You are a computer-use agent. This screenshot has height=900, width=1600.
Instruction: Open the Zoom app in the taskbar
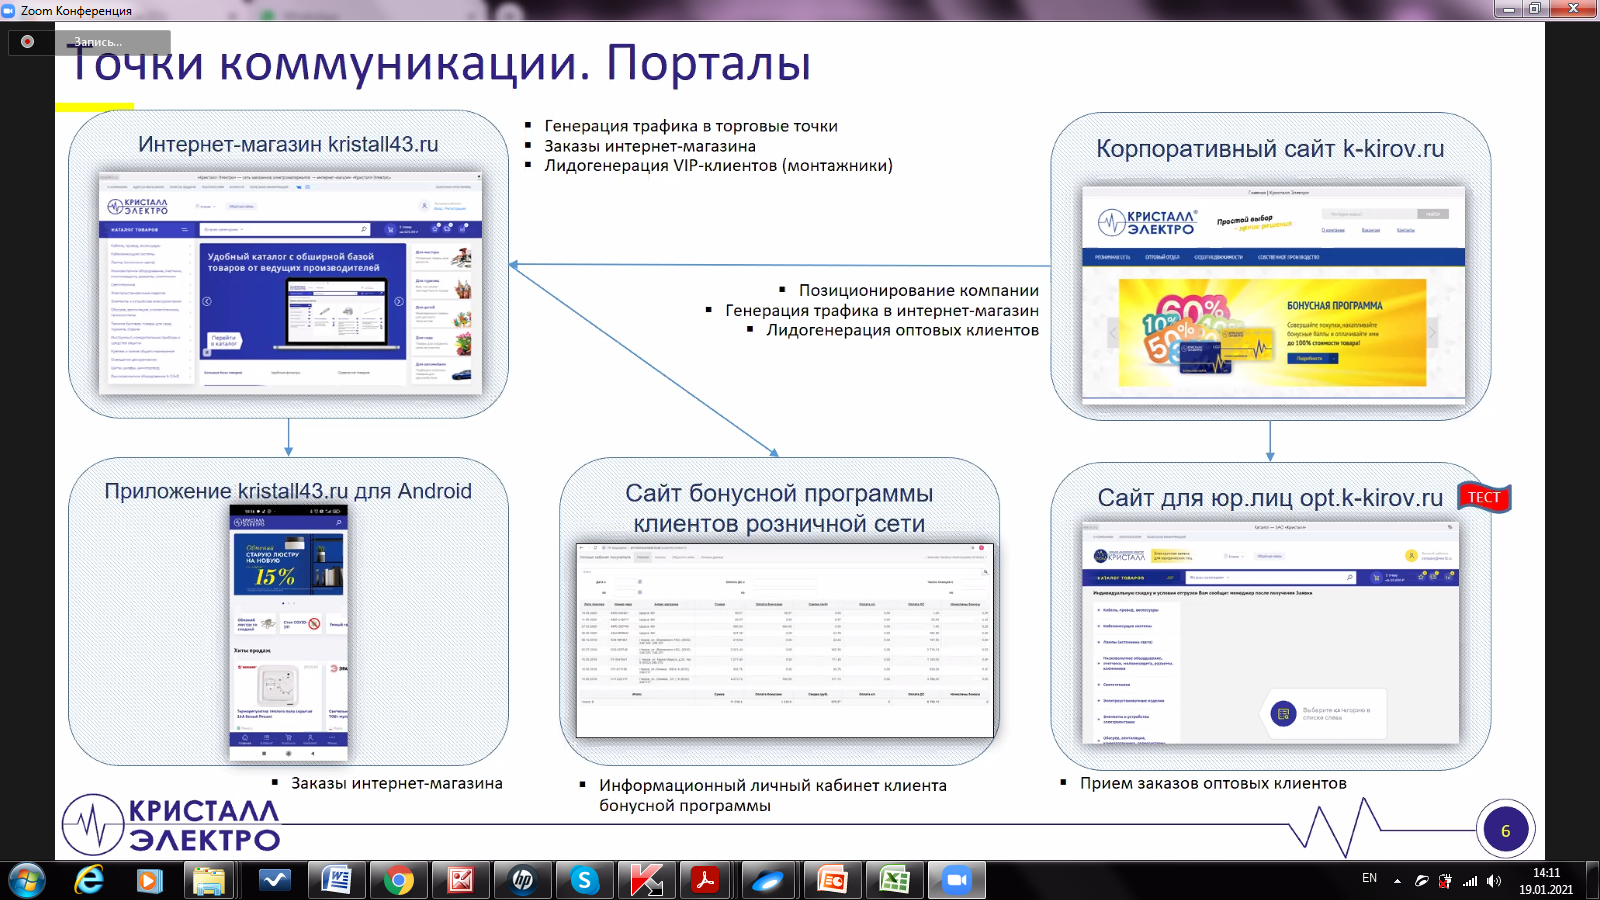point(956,880)
